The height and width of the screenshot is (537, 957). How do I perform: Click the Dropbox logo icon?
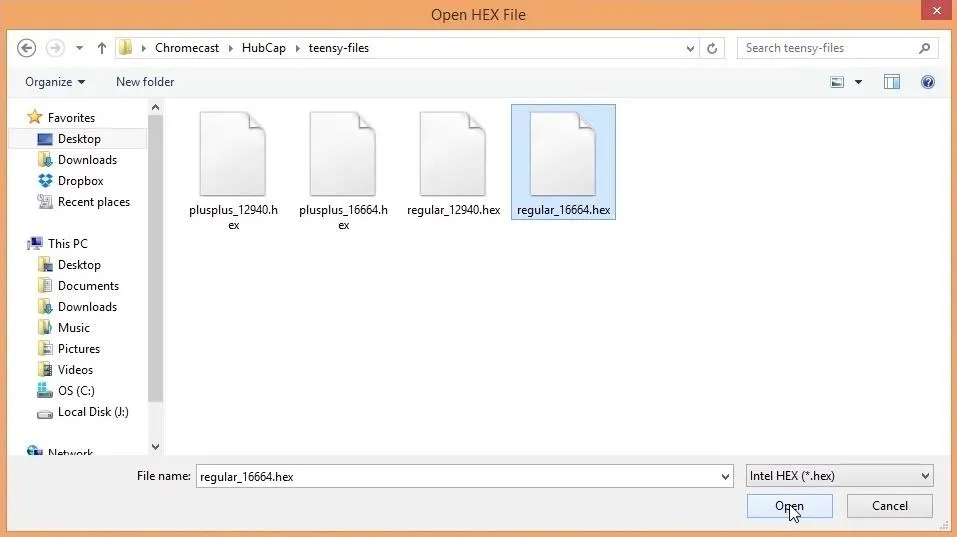45,181
